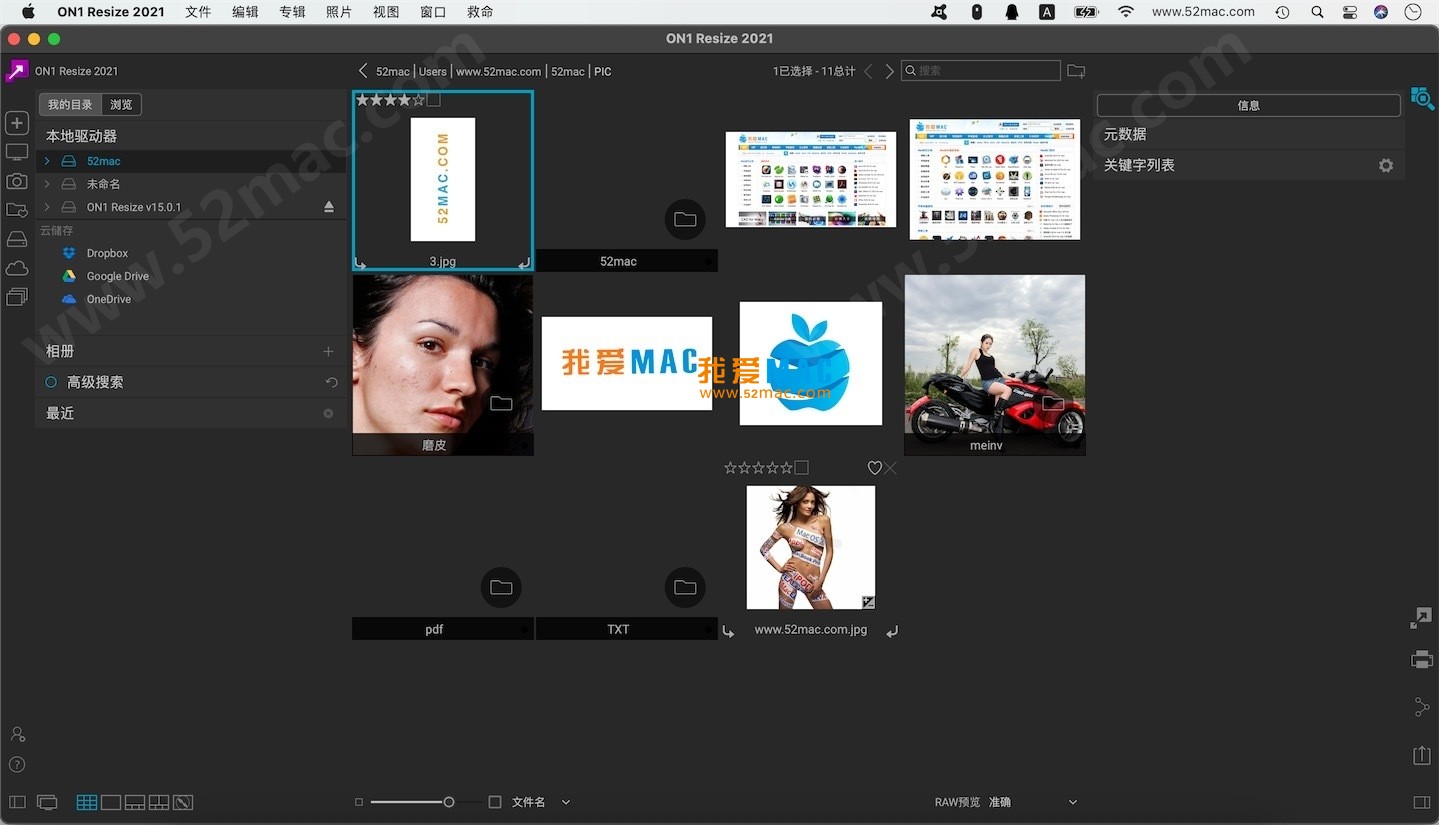This screenshot has height=825, width=1439.
Task: Open the 编辑 menu
Action: (245, 12)
